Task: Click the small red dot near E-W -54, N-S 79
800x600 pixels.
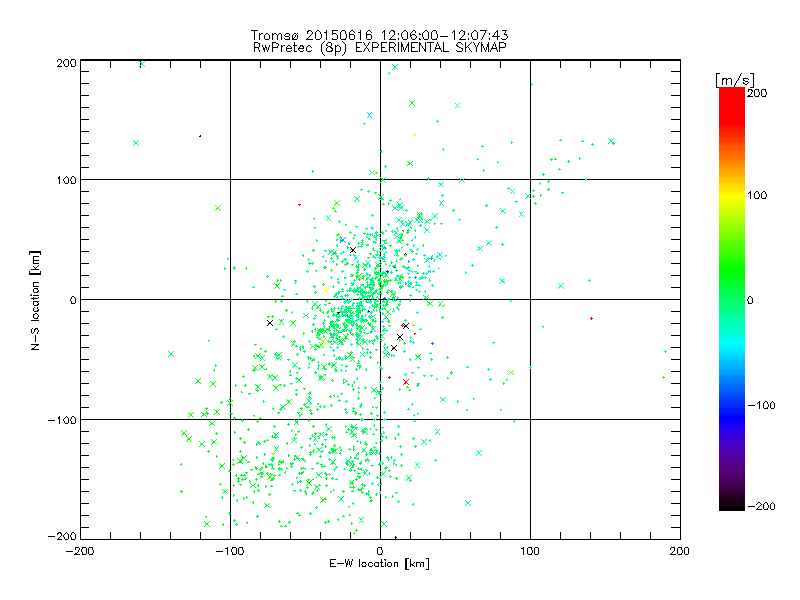Action: [299, 205]
